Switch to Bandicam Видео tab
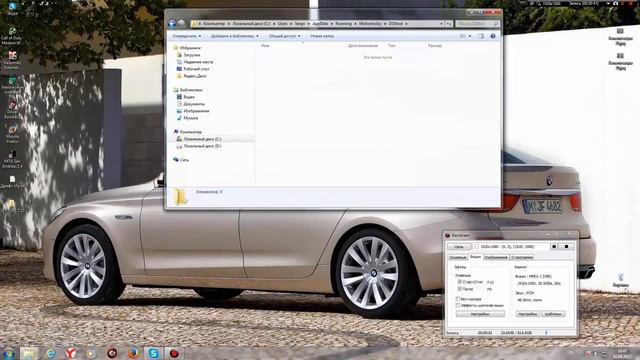Viewport: 640px width, 360px height. pyautogui.click(x=476, y=257)
